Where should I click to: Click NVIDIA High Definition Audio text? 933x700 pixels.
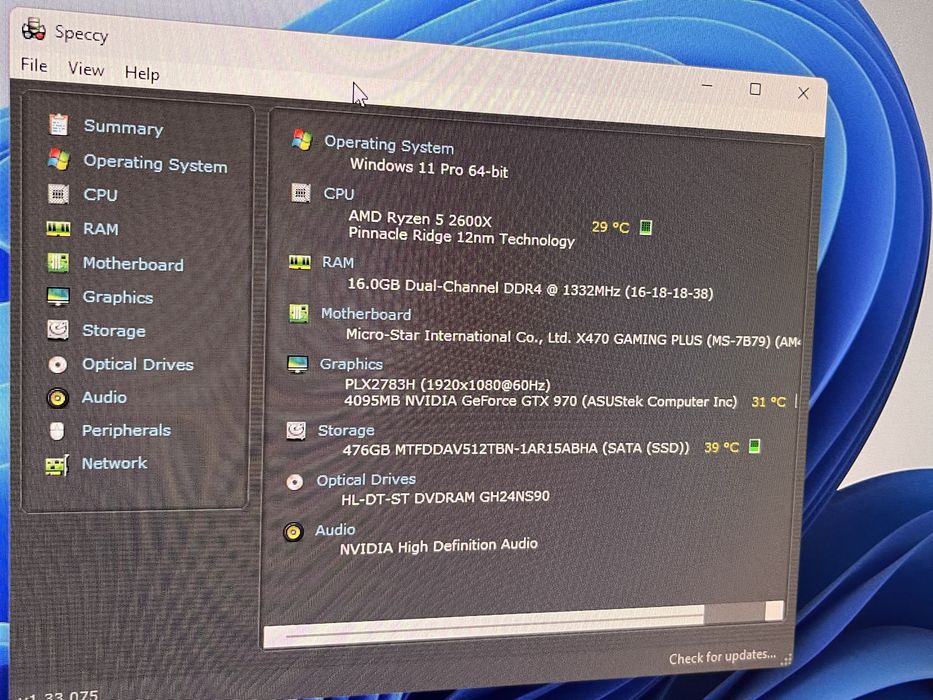pos(439,546)
